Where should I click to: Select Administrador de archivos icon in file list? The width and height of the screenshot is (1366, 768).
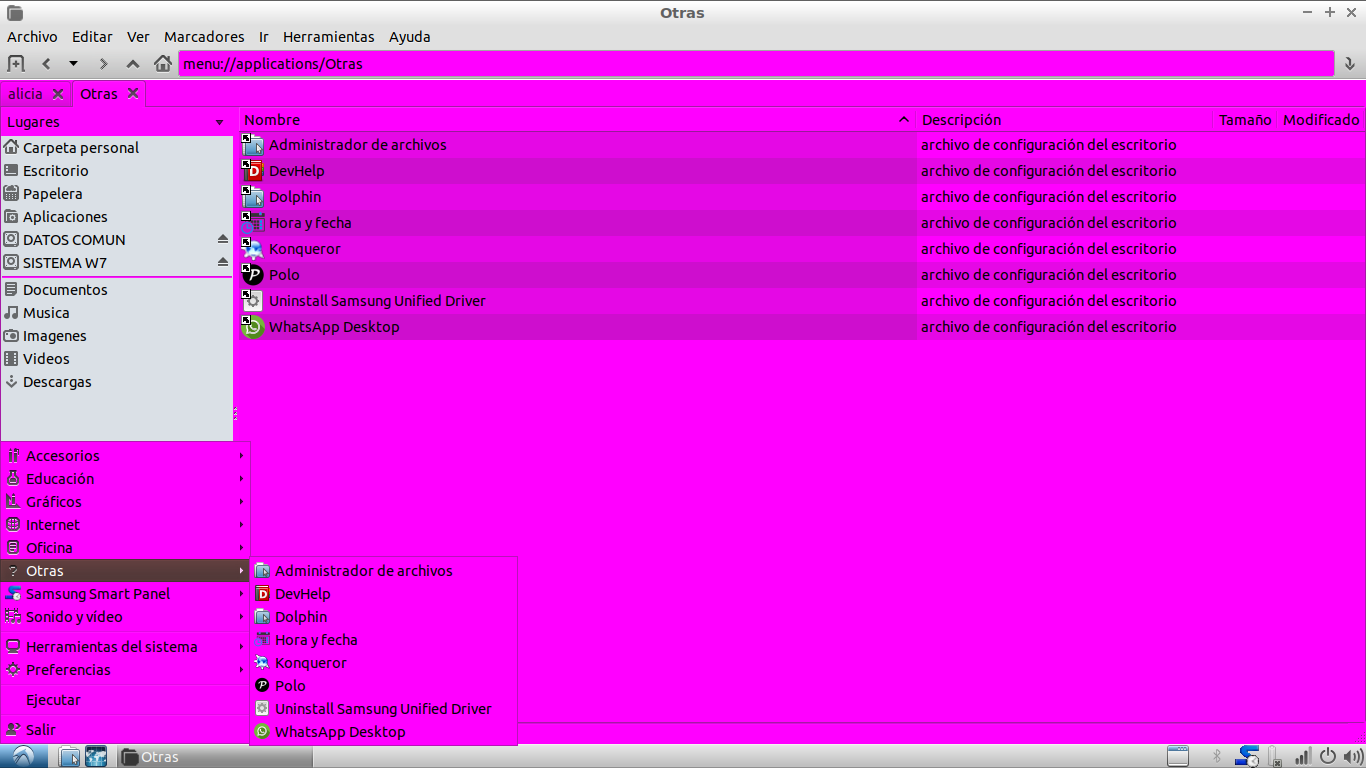(253, 145)
